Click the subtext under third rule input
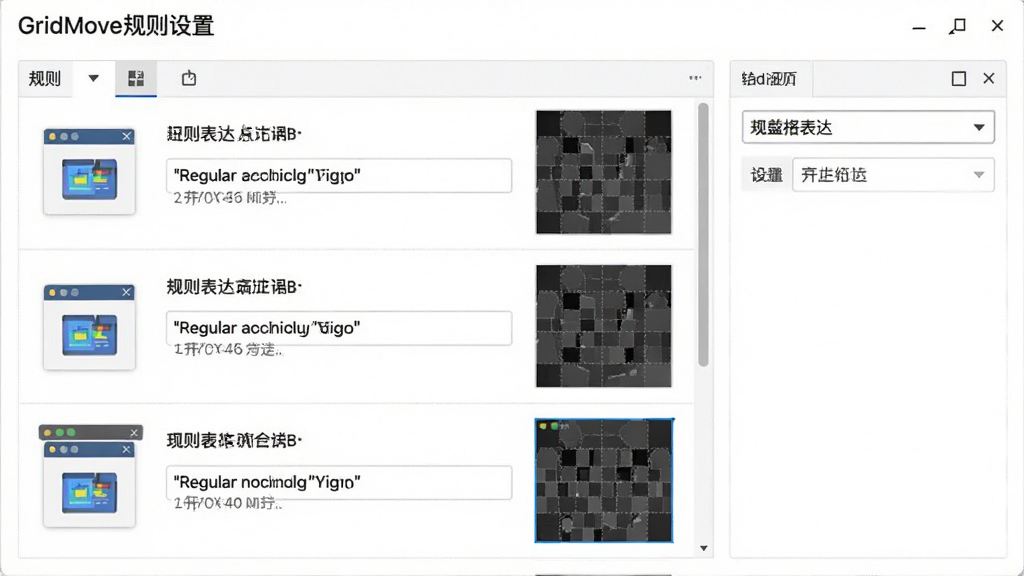1024x576 pixels. coord(228,504)
